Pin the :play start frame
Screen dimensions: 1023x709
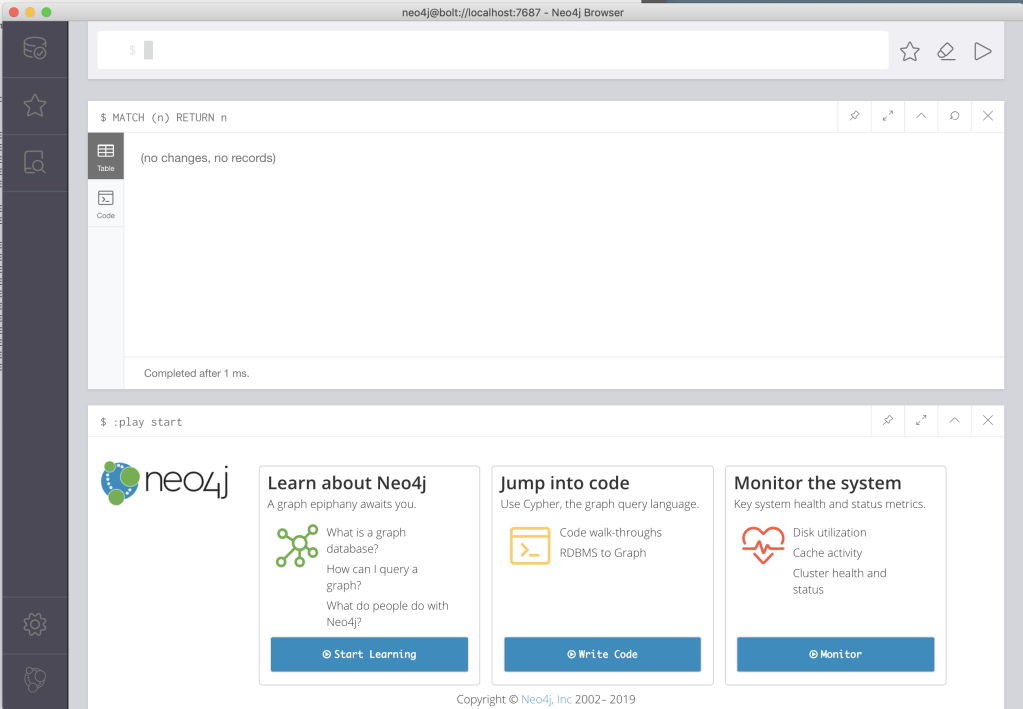(x=887, y=421)
